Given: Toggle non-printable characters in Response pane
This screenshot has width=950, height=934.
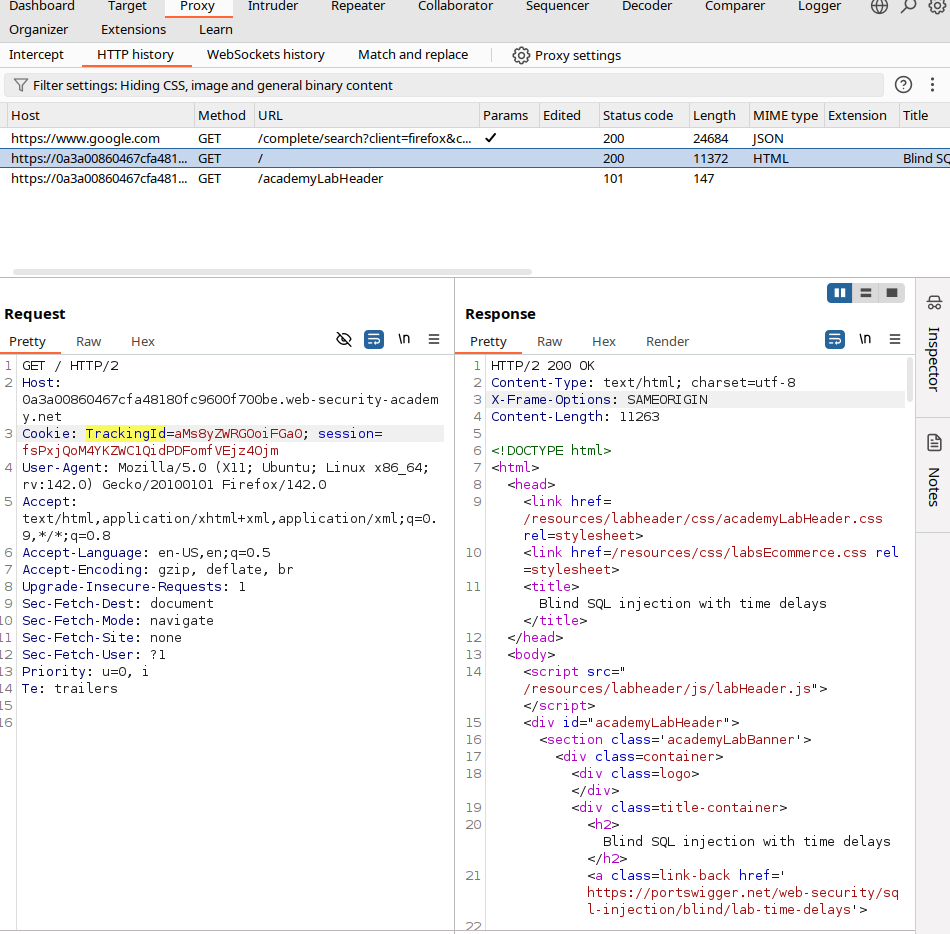Looking at the screenshot, I should [865, 339].
